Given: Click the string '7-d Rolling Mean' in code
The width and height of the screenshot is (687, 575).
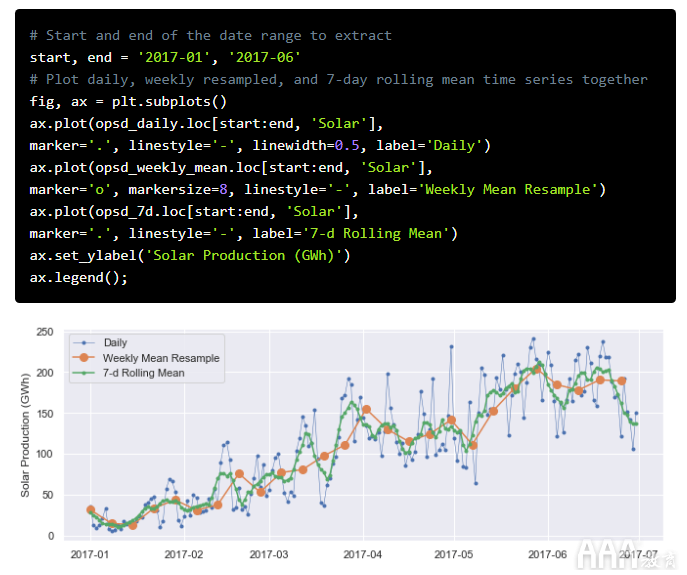Looking at the screenshot, I should (375, 234).
